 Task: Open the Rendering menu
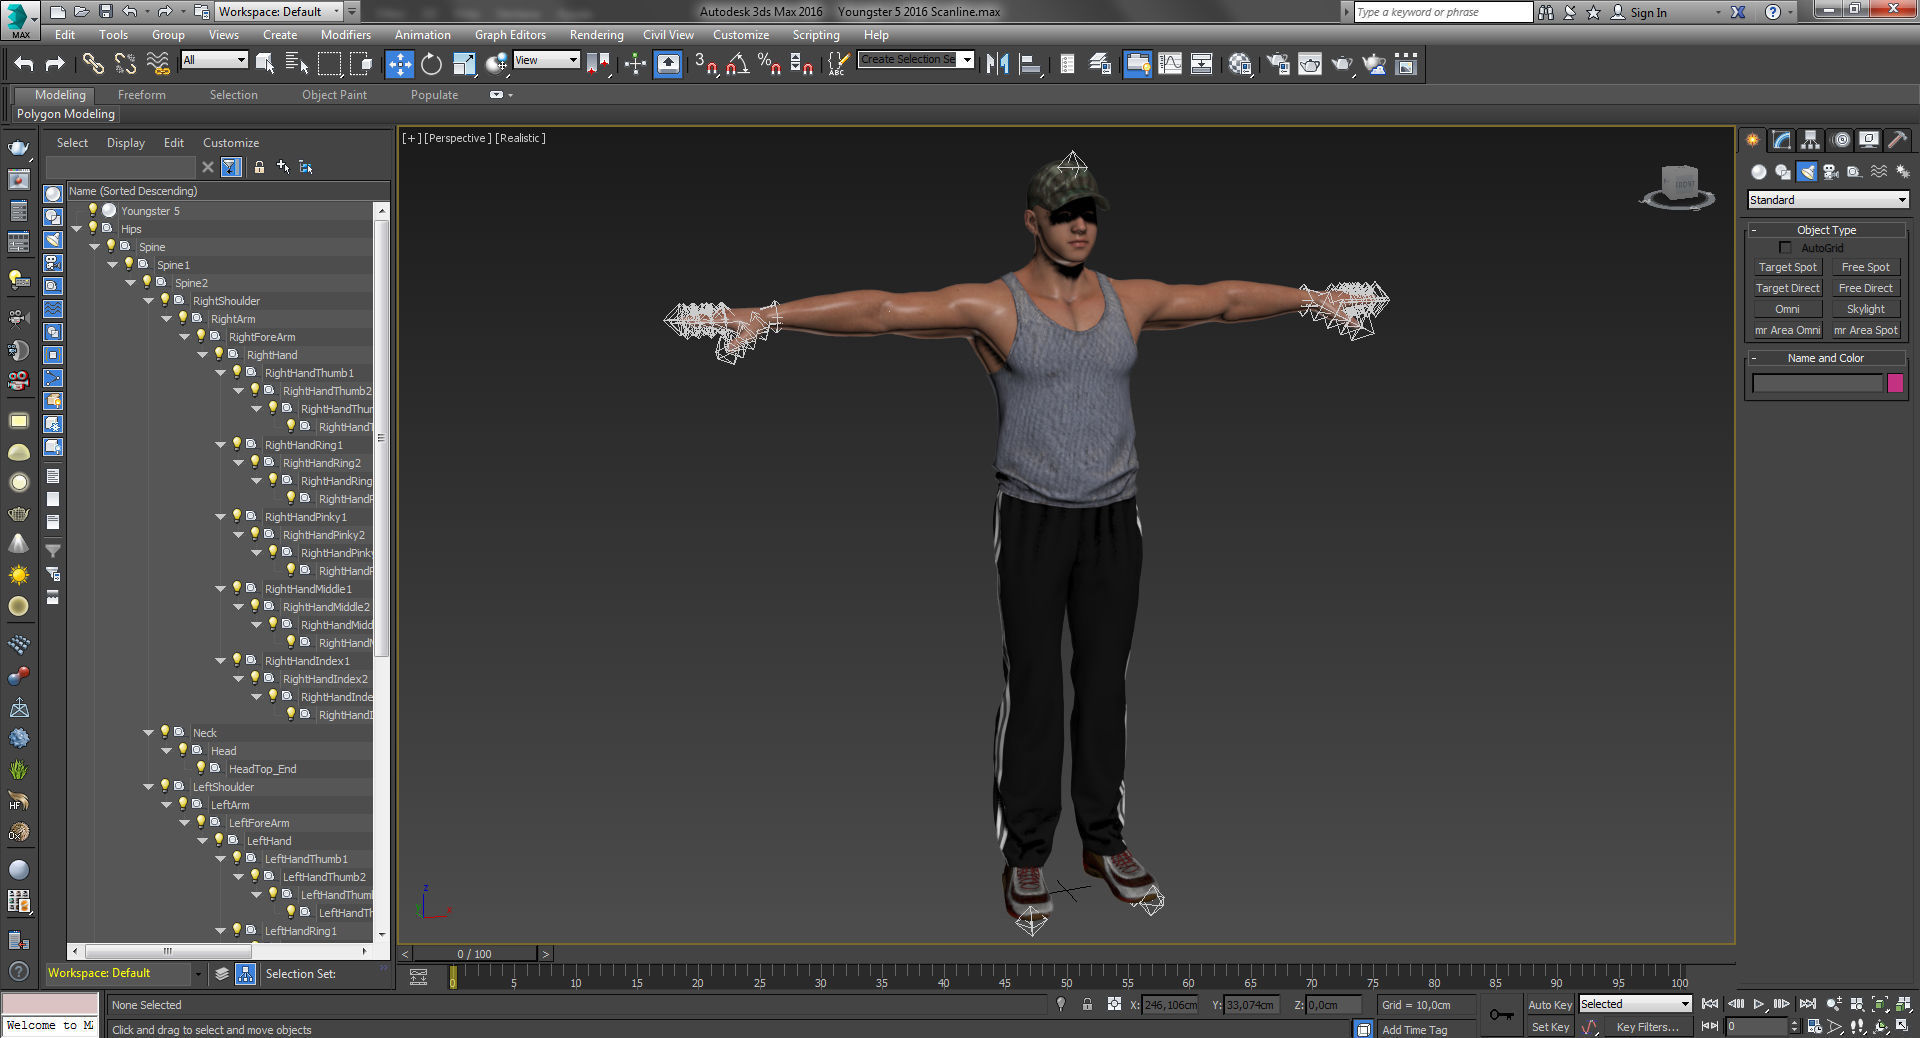596,34
